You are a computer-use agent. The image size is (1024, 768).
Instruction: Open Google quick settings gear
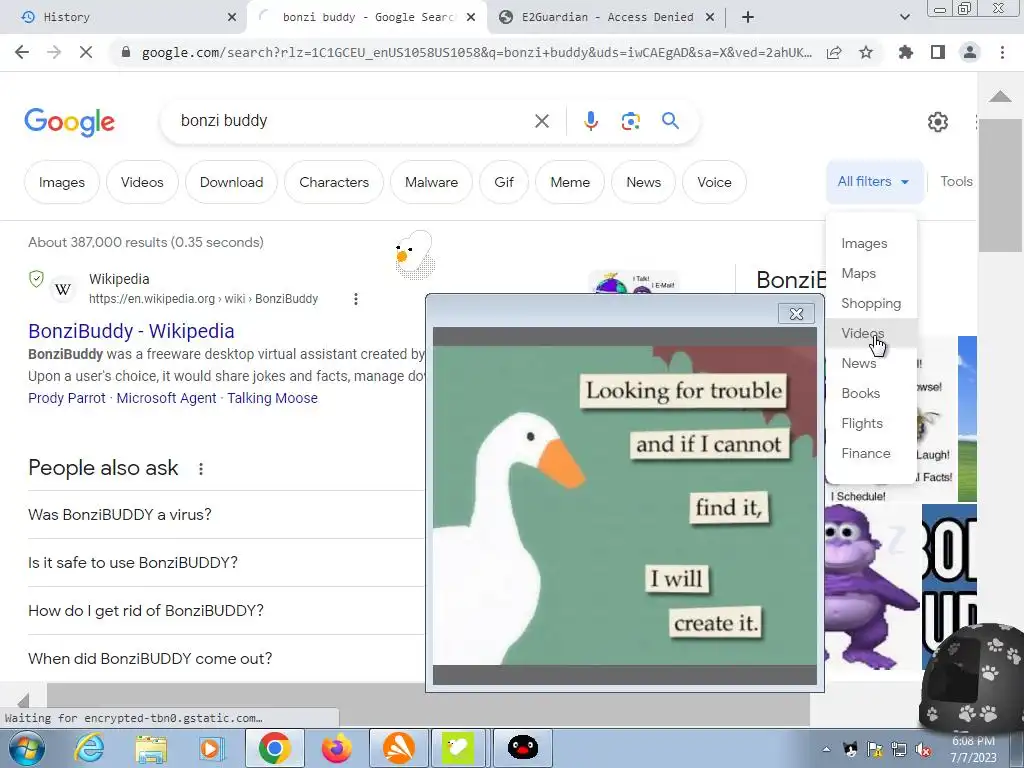pyautogui.click(x=938, y=121)
